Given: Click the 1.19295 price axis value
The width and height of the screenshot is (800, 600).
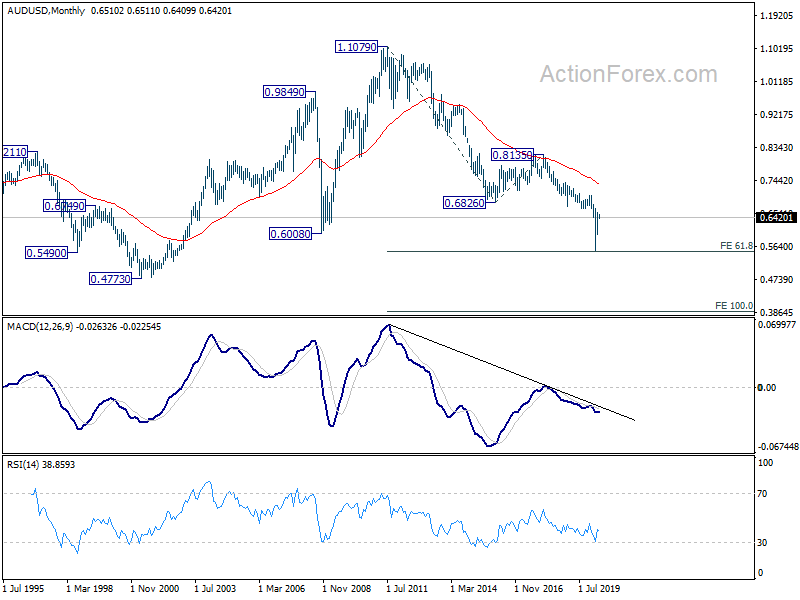Looking at the screenshot, I should (776, 17).
